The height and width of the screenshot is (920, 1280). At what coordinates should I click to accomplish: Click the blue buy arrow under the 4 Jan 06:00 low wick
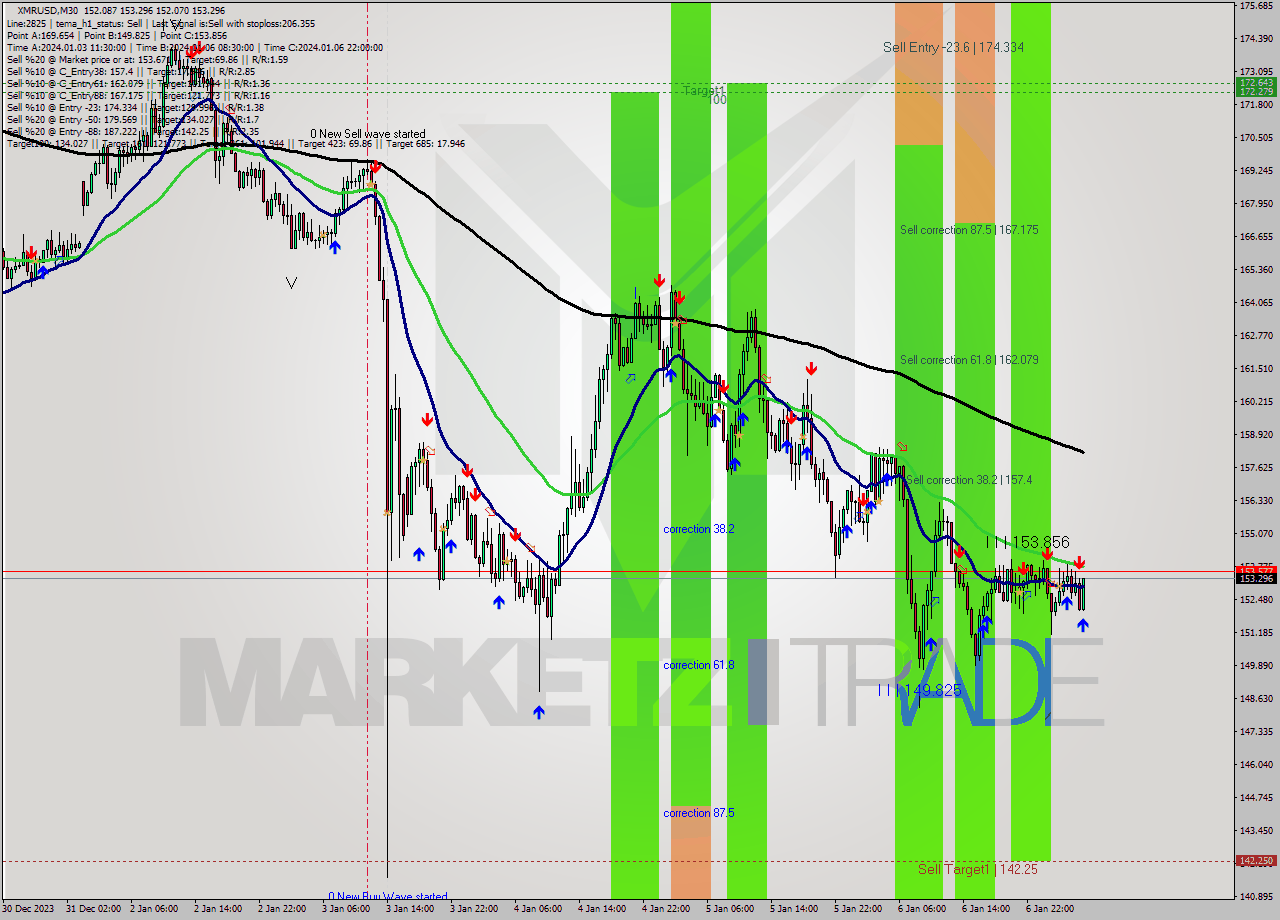539,712
